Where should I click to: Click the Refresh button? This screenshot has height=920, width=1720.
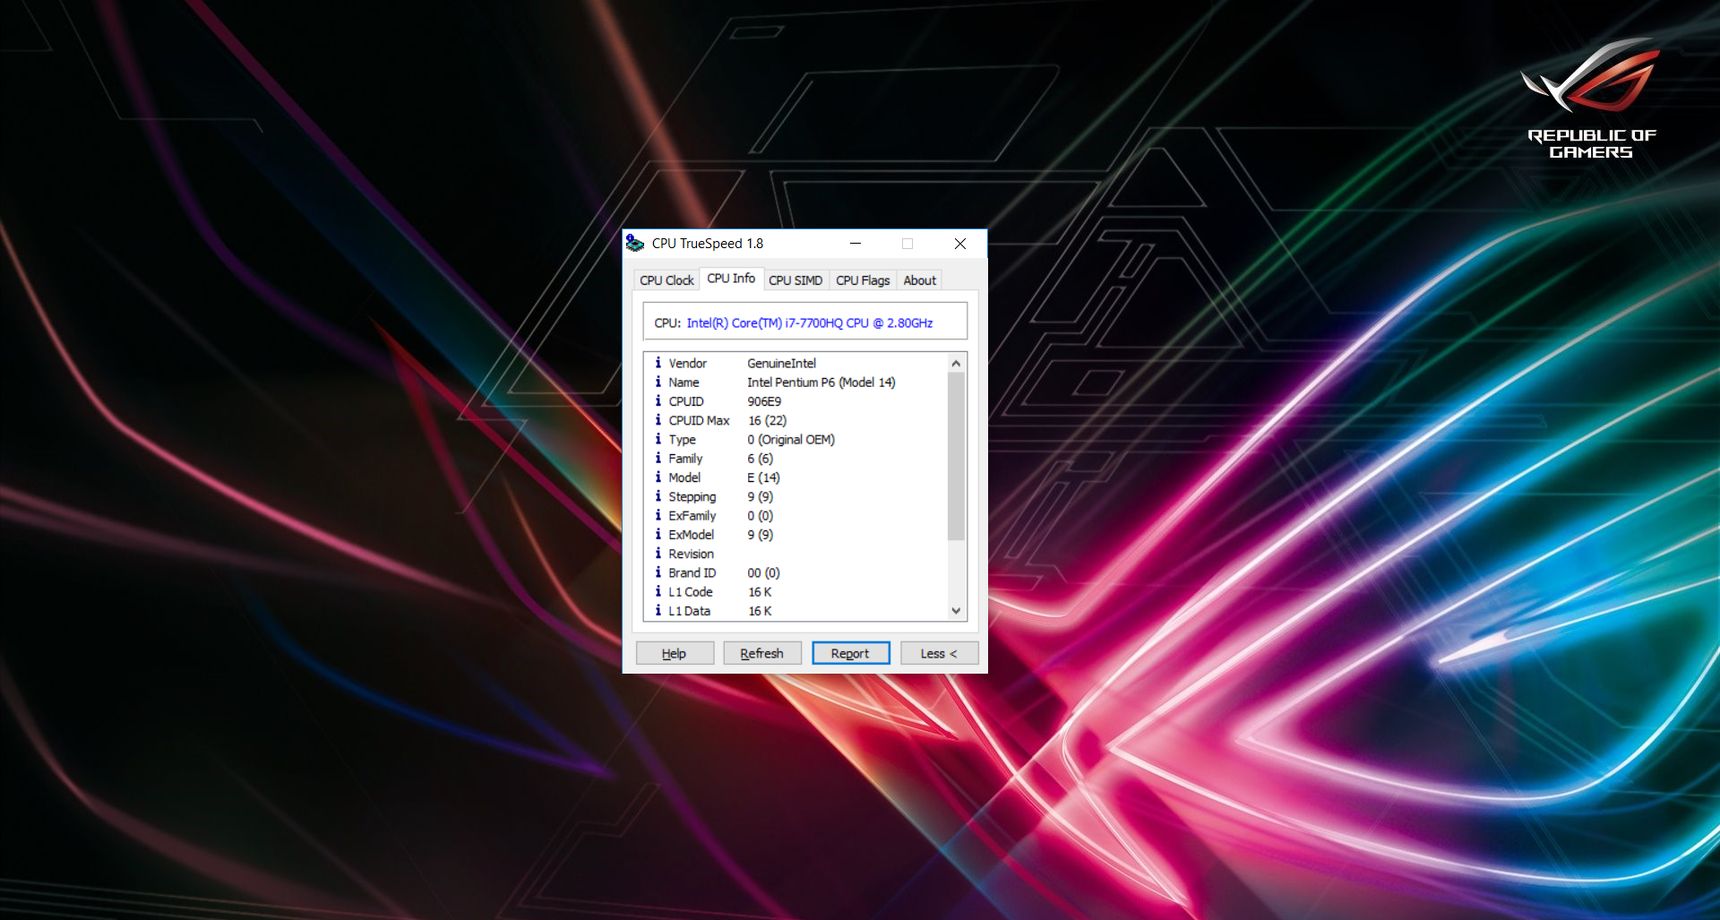(x=762, y=653)
